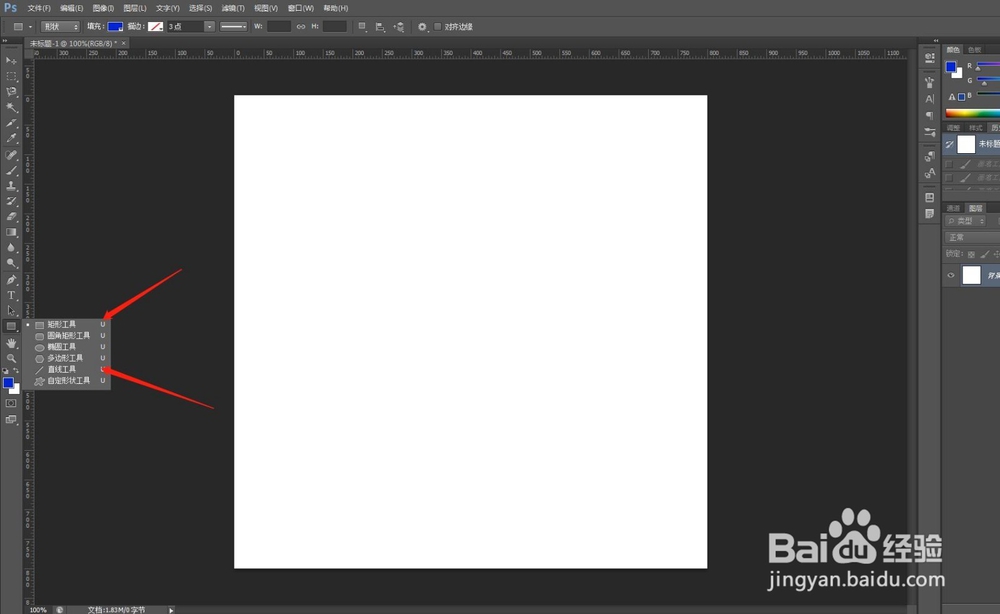The width and height of the screenshot is (1000, 614).
Task: Enable 对齐边缘 checkbox
Action: click(438, 27)
